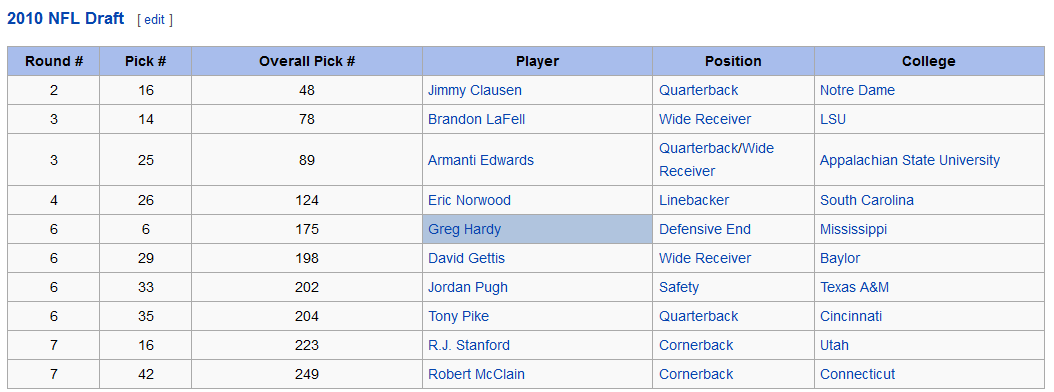Open the Appalachian State University link
This screenshot has height=392, width=1054.
909,160
